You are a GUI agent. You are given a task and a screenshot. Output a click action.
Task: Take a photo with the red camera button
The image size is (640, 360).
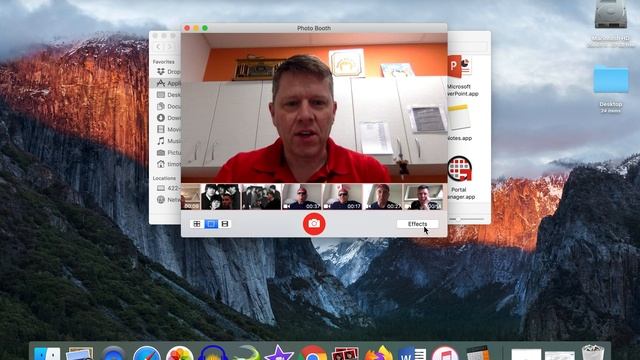coord(314,224)
